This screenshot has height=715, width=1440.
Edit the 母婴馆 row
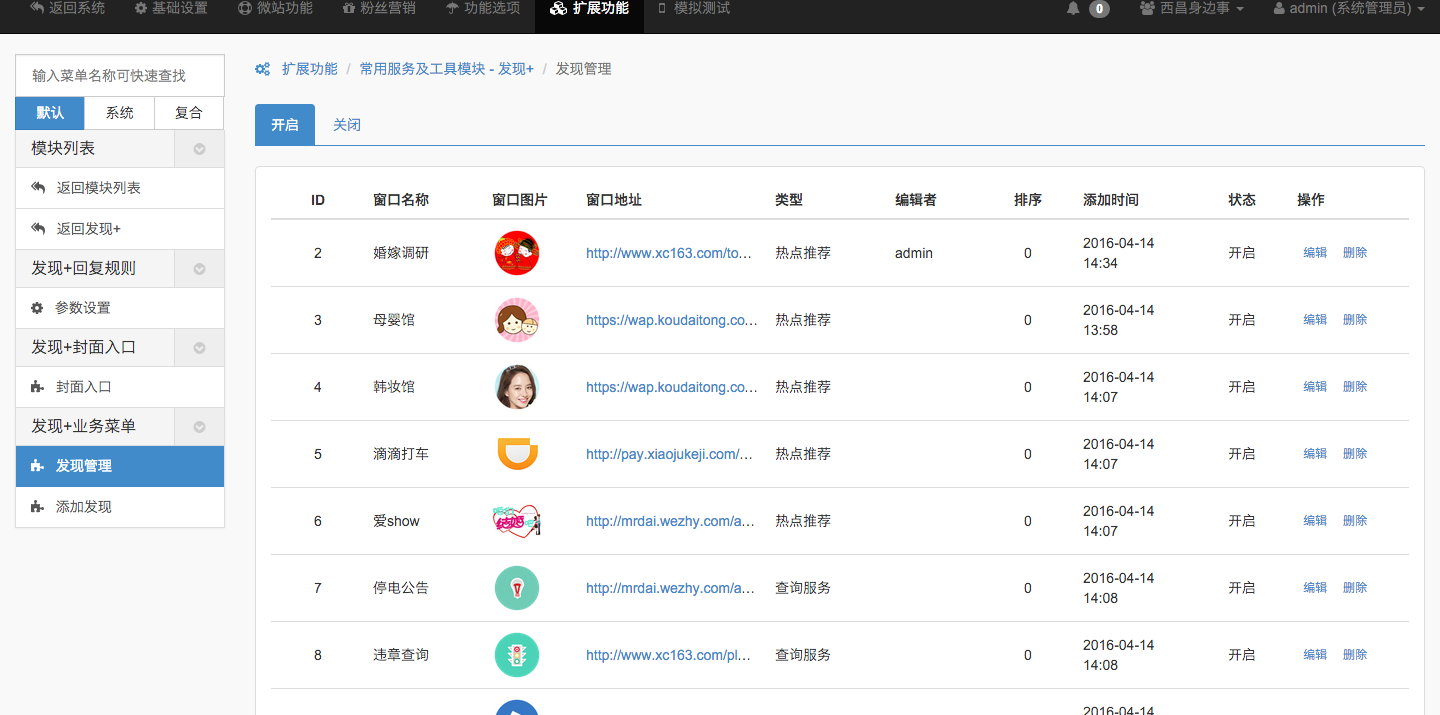(x=1315, y=320)
